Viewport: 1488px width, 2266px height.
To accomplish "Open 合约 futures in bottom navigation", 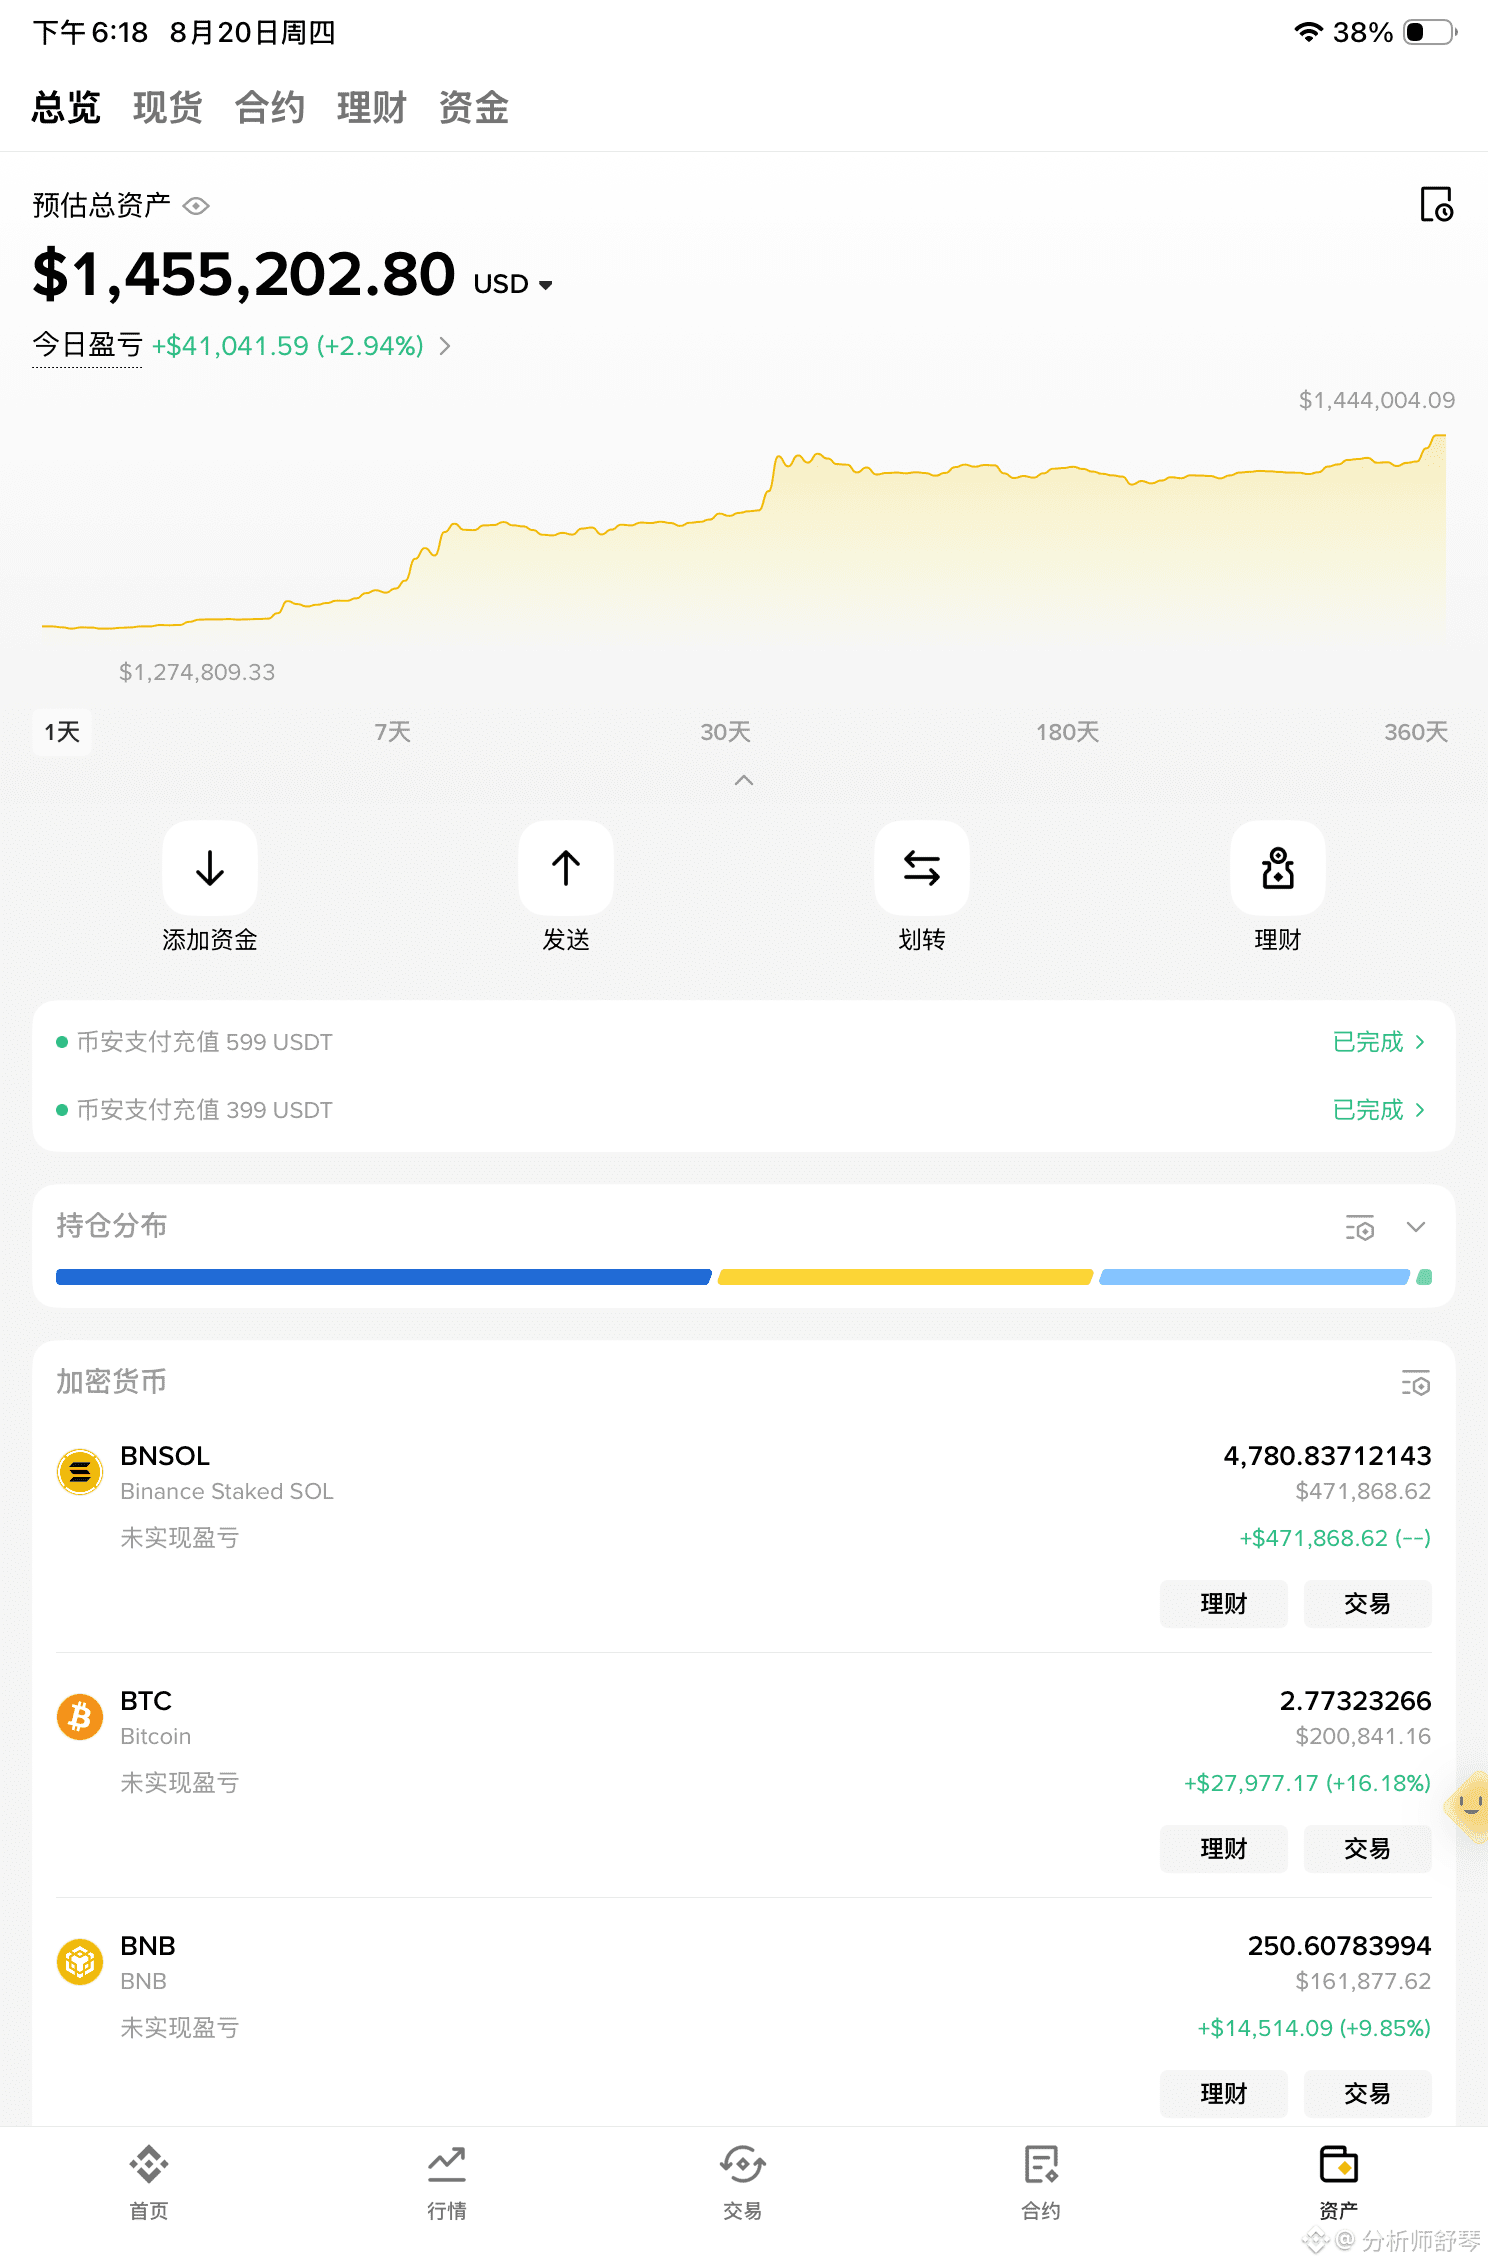I will click(1041, 2183).
